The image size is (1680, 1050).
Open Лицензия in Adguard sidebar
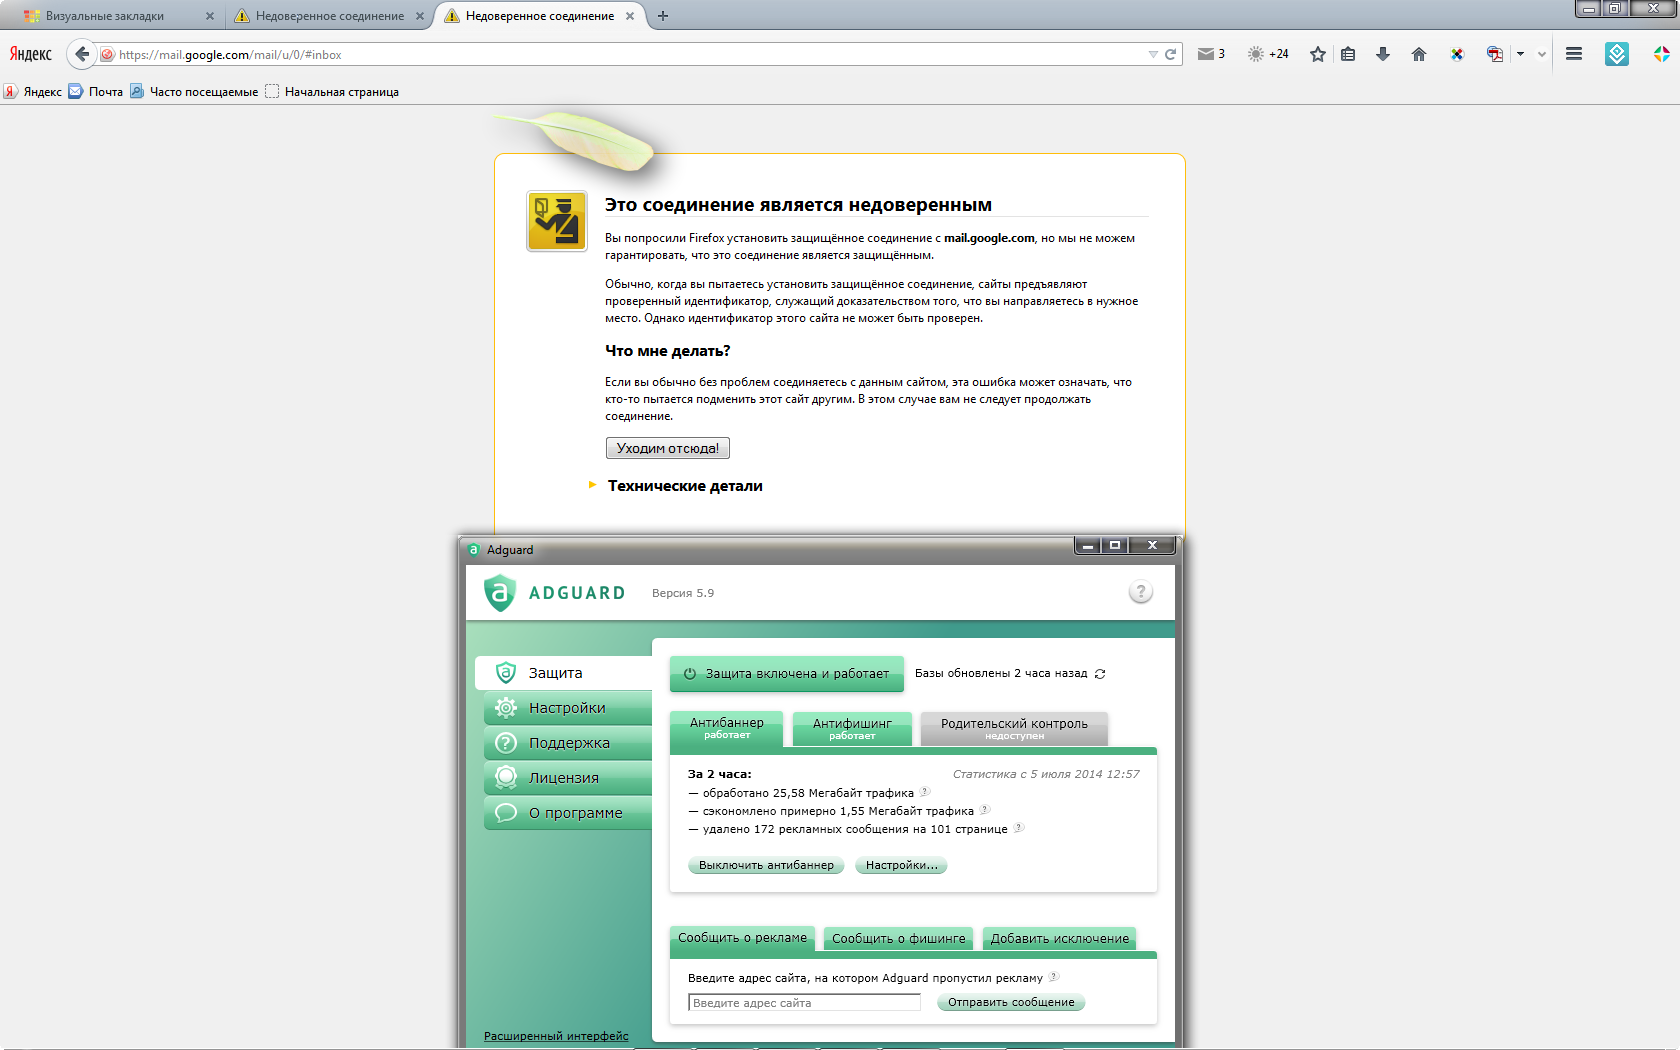tap(568, 778)
